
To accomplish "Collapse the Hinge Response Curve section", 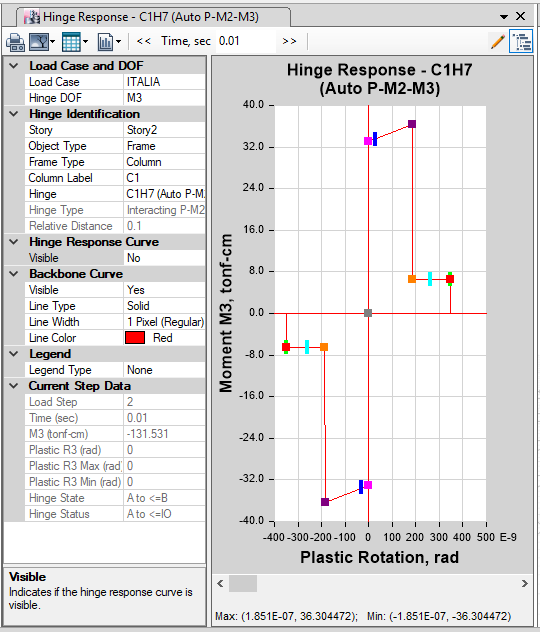I will pyautogui.click(x=14, y=242).
